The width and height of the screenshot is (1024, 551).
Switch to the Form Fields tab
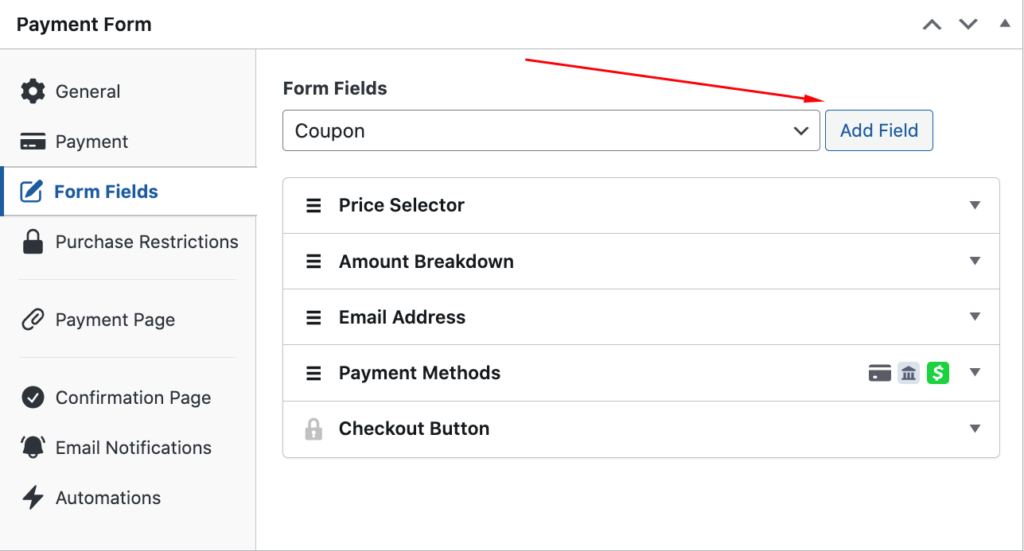[106, 192]
